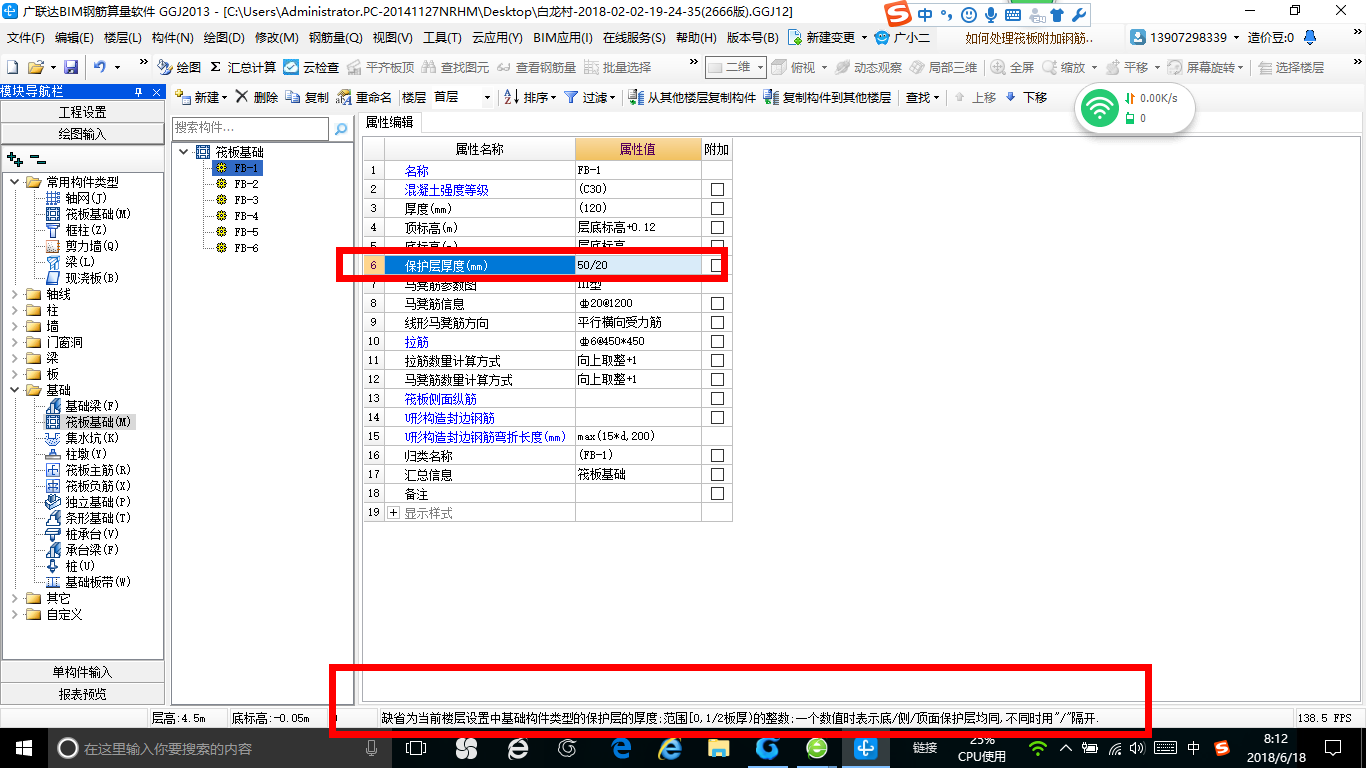Open the 文件(F) menu
This screenshot has width=1366, height=768.
(x=26, y=37)
